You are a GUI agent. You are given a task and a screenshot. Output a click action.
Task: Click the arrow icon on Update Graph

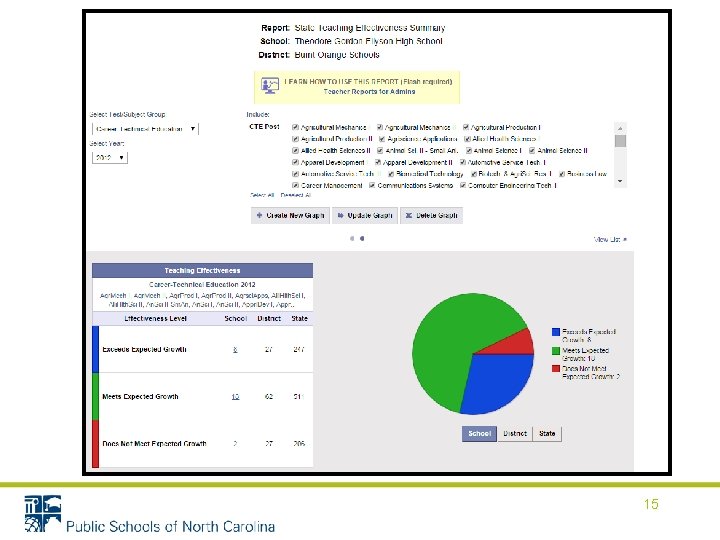pyautogui.click(x=341, y=215)
